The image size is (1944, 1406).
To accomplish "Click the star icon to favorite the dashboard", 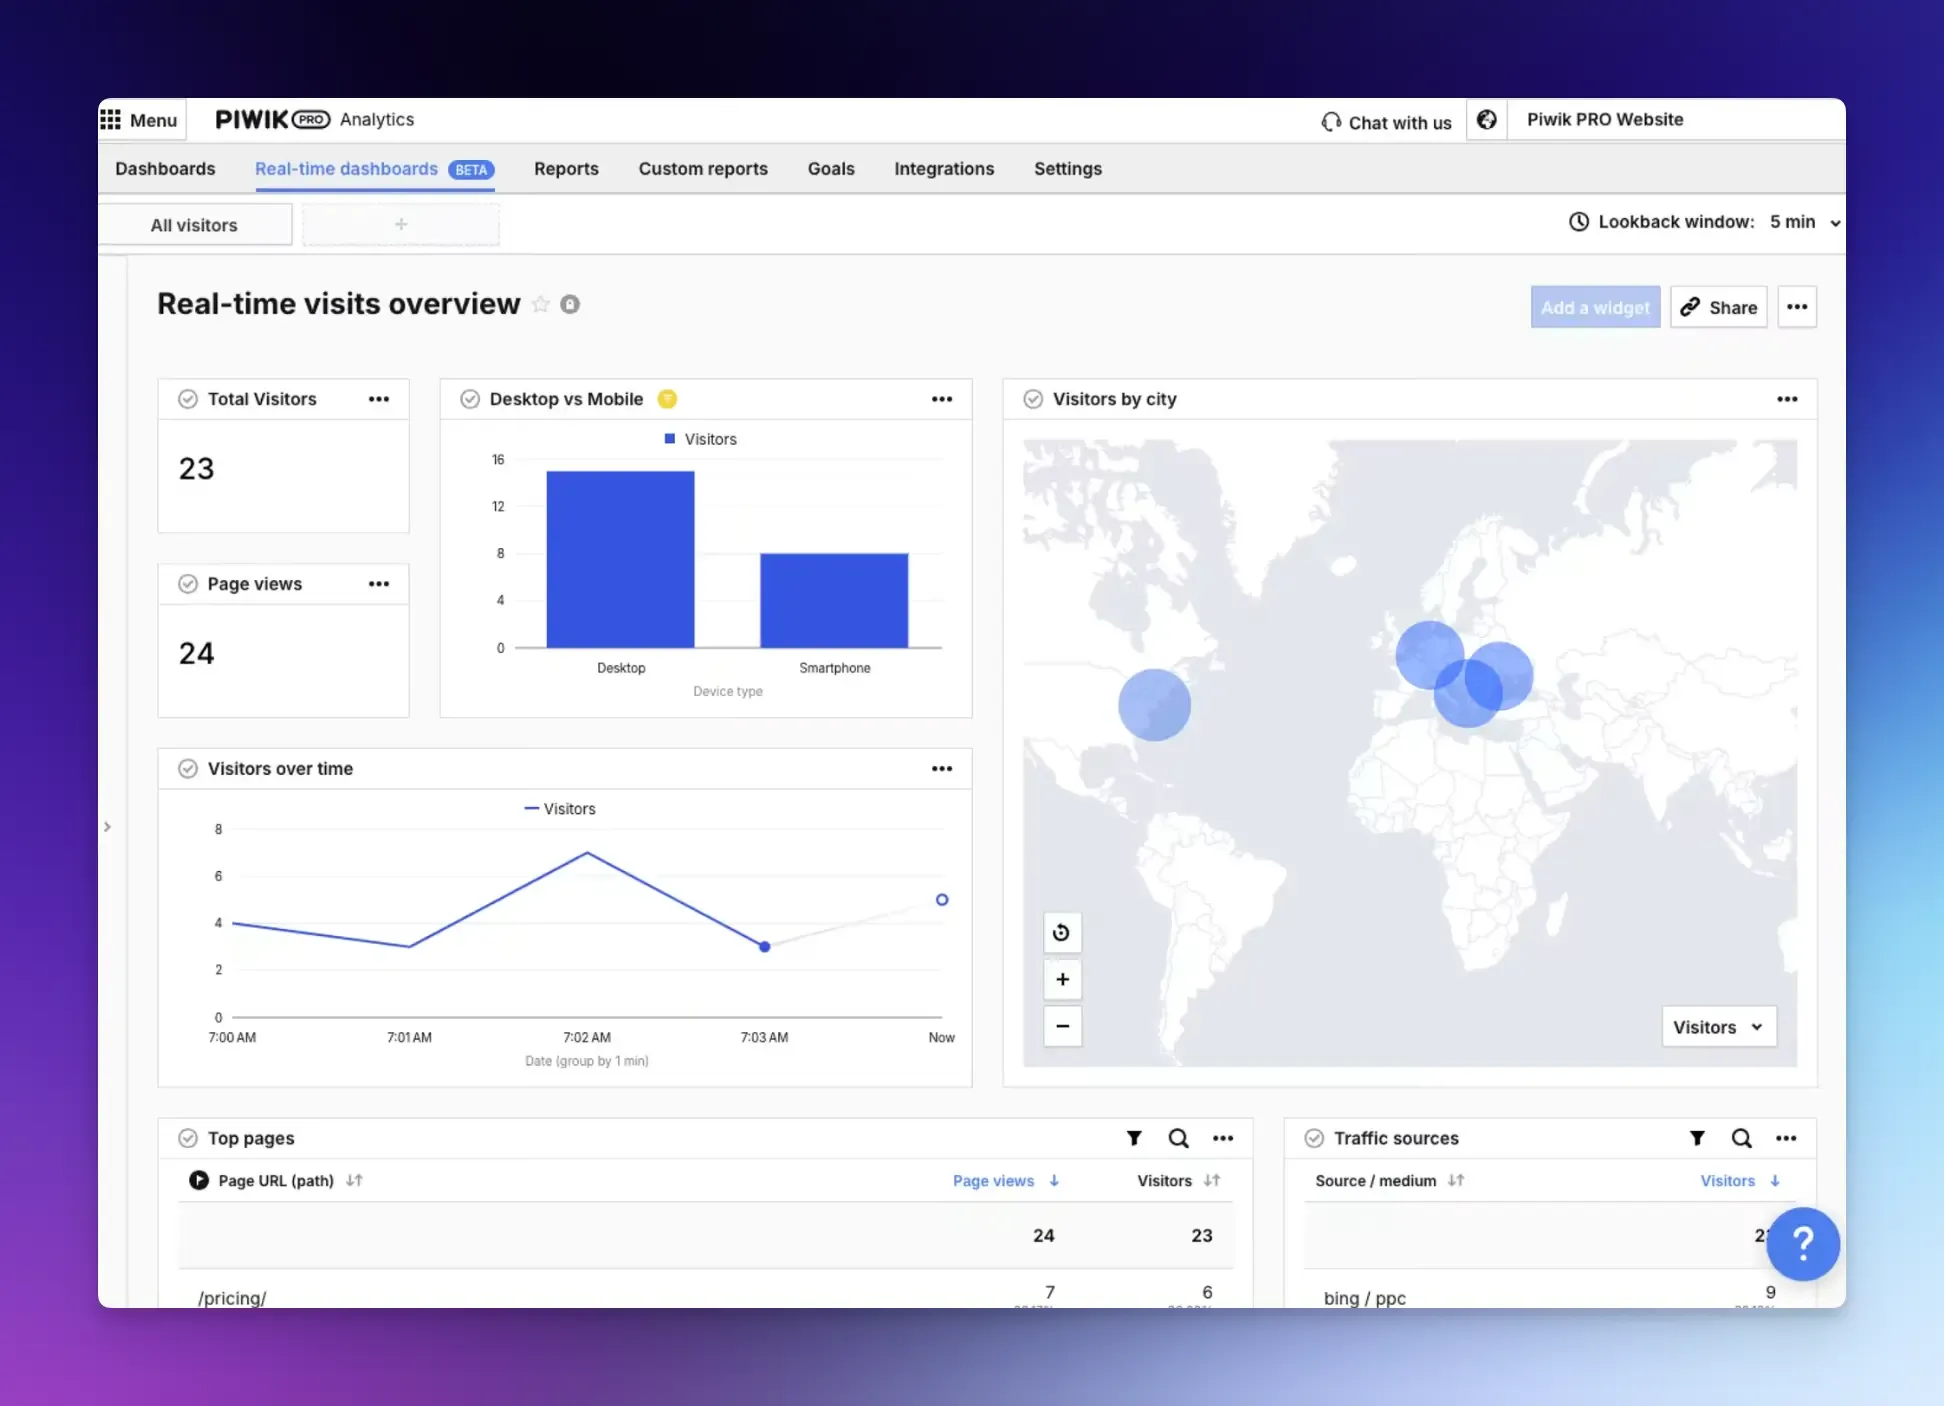I will pyautogui.click(x=541, y=304).
